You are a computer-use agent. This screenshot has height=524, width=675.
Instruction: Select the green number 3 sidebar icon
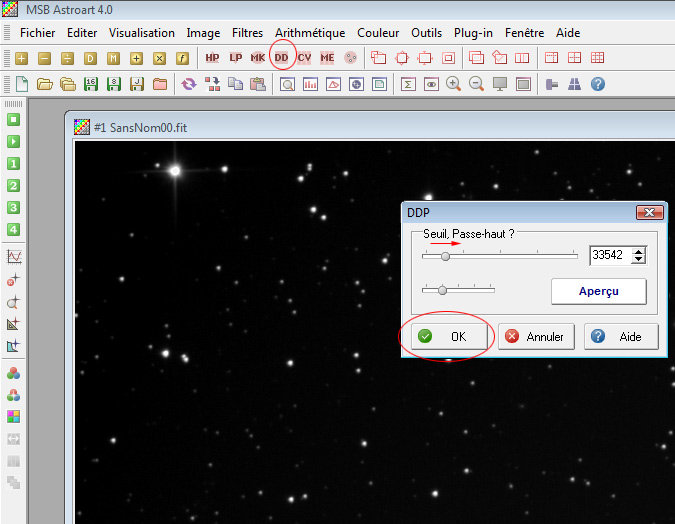click(13, 208)
